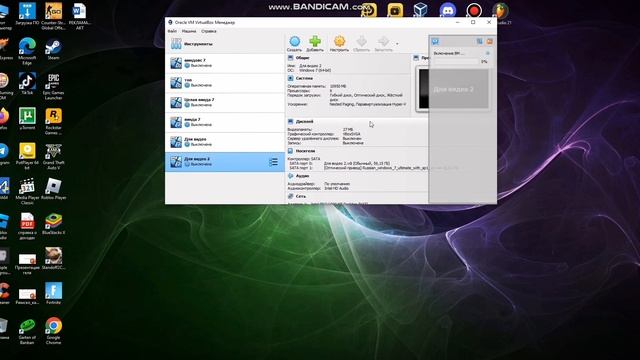Open Media Player Classic shortcut
The height and width of the screenshot is (360, 640).
(x=27, y=191)
